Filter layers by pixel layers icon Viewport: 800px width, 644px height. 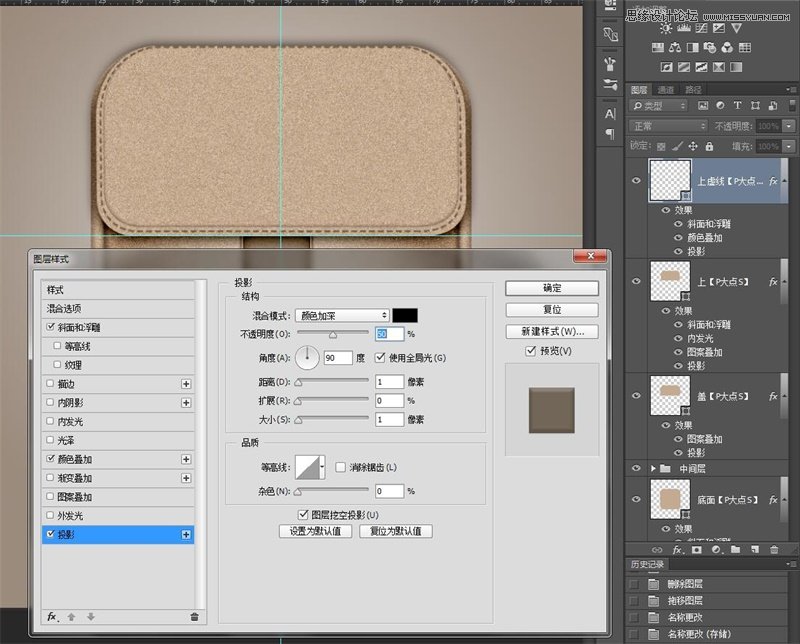point(703,106)
